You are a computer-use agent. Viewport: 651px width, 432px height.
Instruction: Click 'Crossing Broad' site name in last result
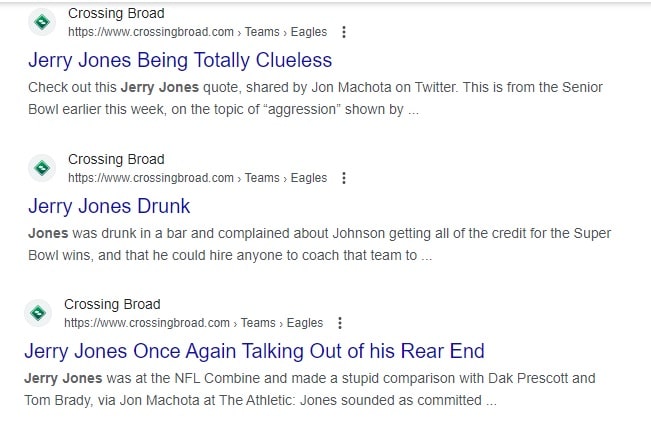click(x=112, y=305)
